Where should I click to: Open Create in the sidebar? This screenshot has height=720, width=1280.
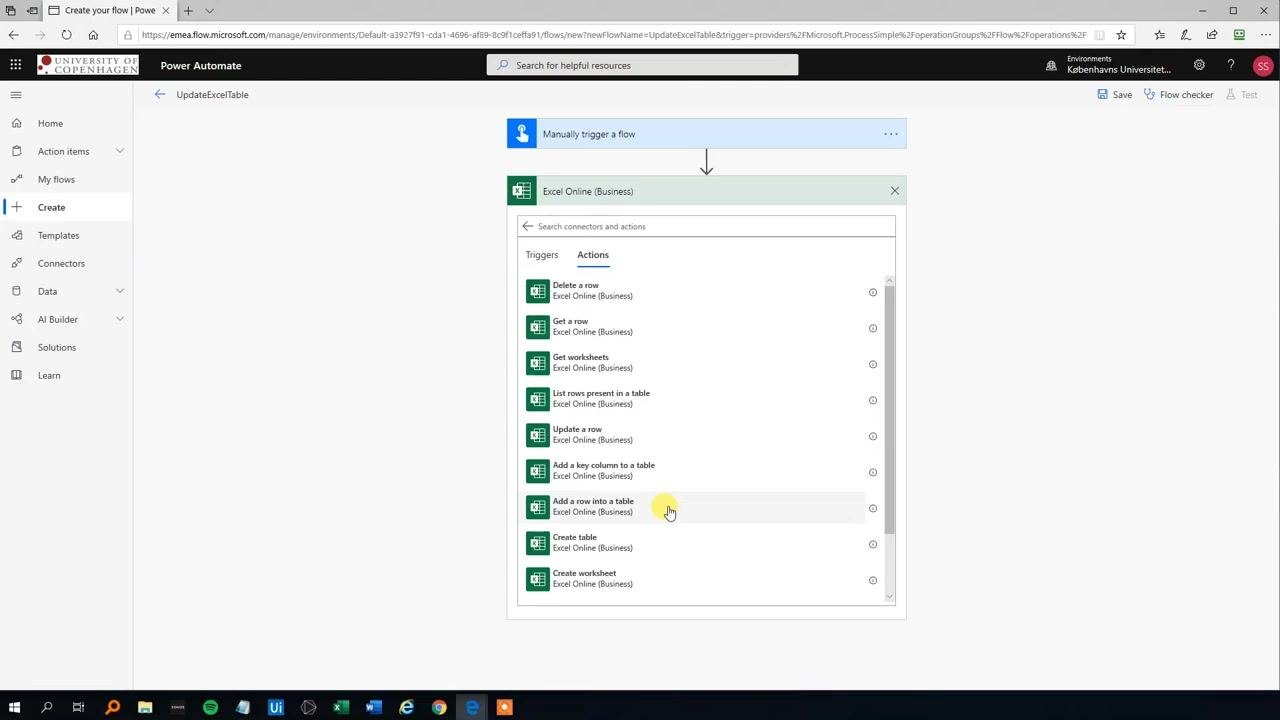[x=66, y=207]
